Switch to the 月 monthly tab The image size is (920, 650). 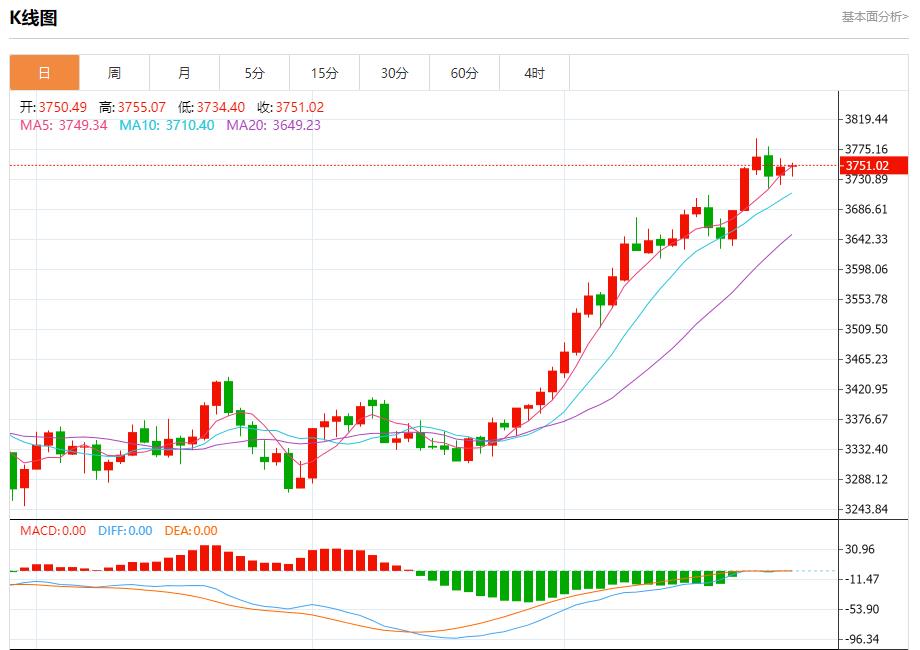tap(184, 73)
